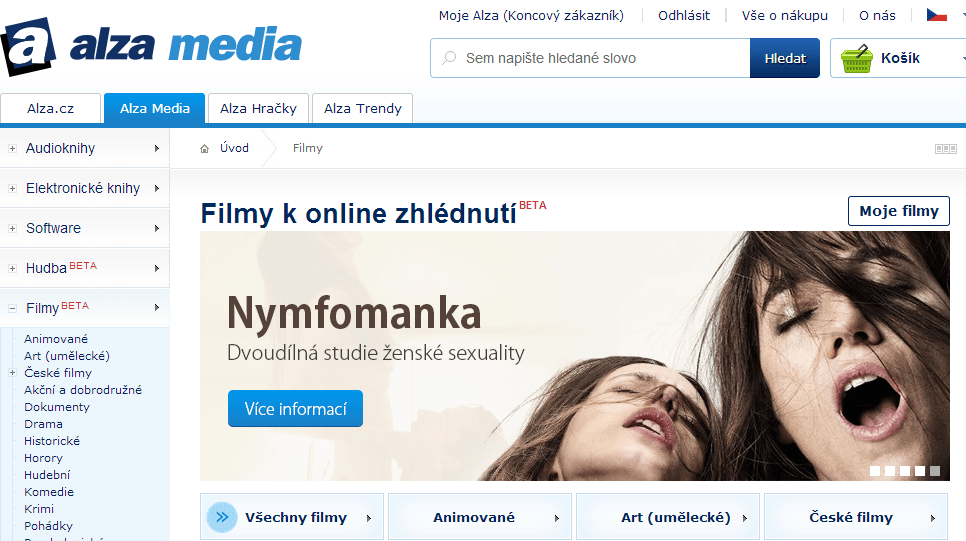Viewport: 966px width, 541px height.
Task: Select the Czech flag language icon
Action: 936,15
